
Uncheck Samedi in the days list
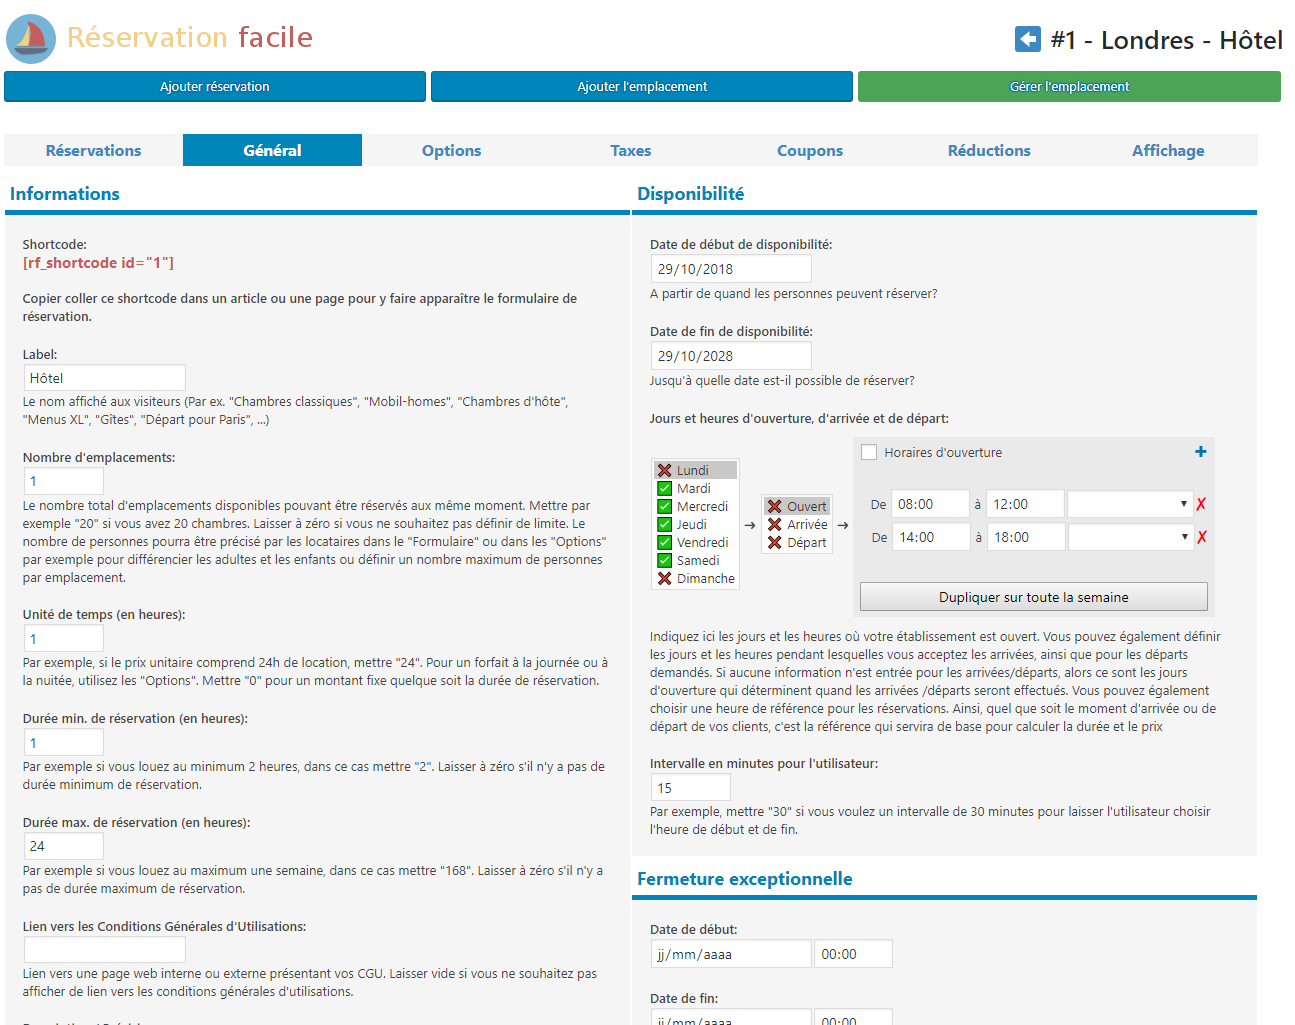(664, 560)
